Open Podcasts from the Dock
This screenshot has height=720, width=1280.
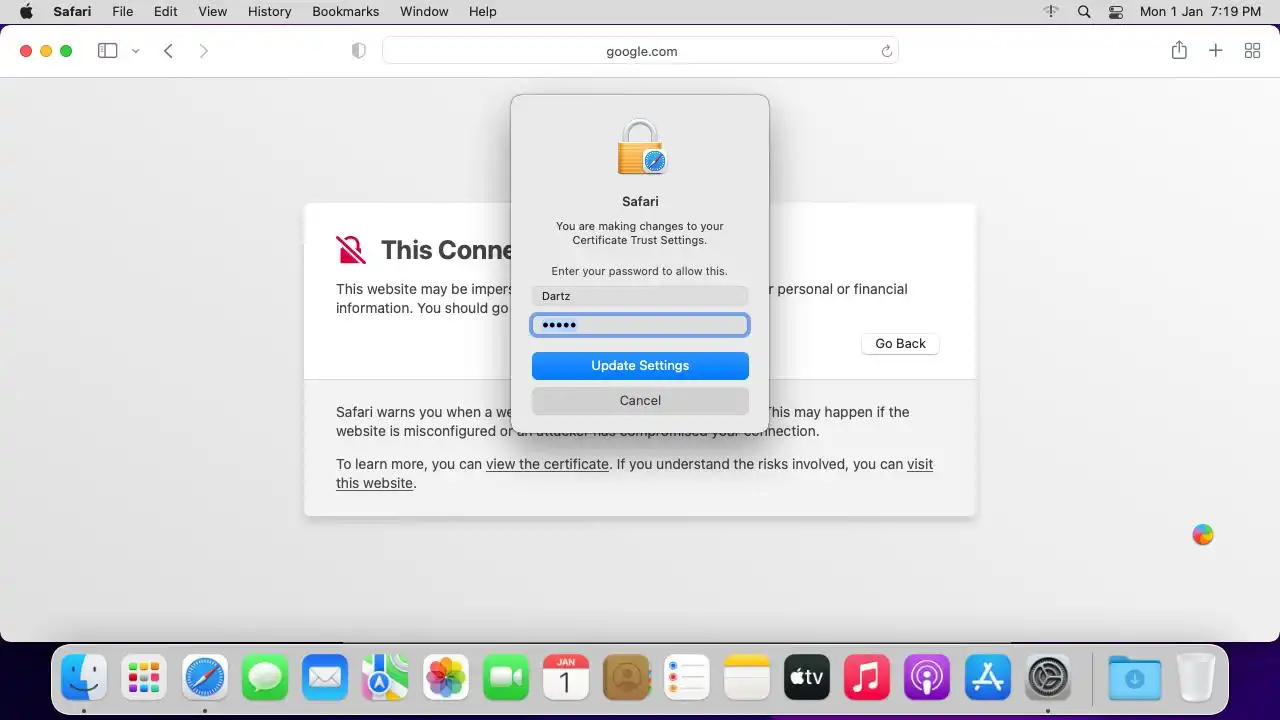pos(927,678)
